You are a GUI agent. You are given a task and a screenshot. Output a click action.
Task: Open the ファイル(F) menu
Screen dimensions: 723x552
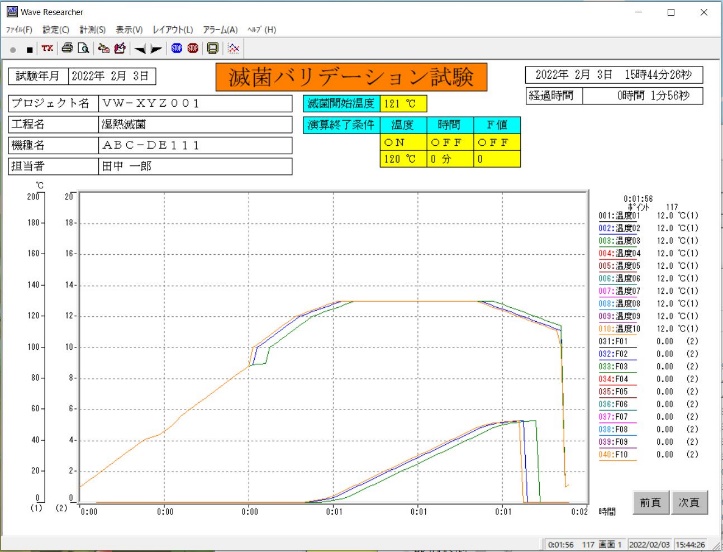pyautogui.click(x=19, y=30)
